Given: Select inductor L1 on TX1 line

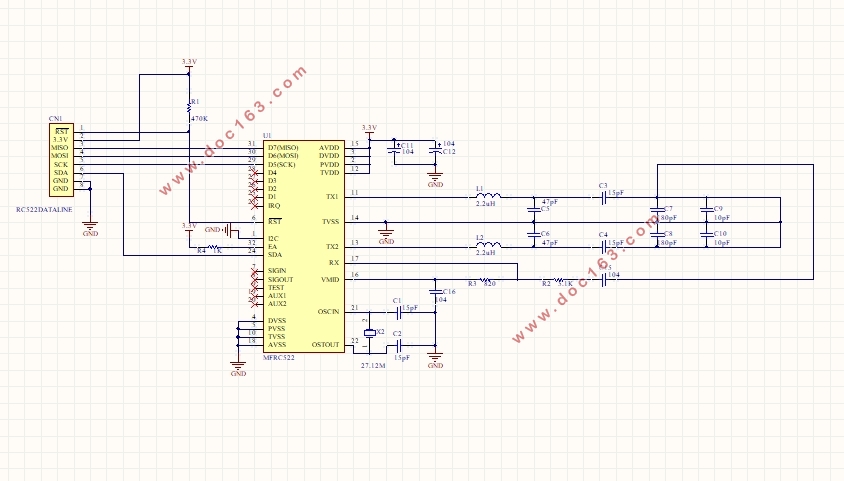Looking at the screenshot, I should click(x=488, y=196).
